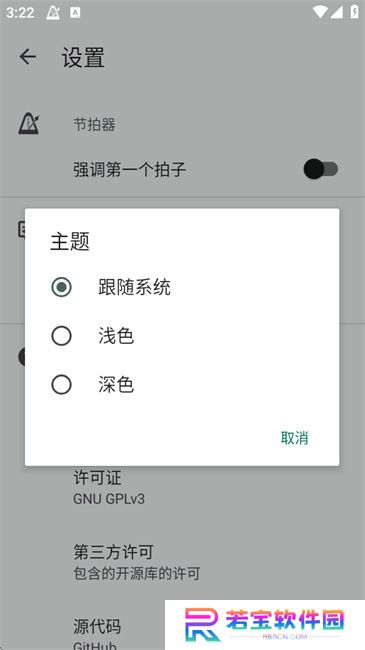
Task: Open 第三方许可 settings entry
Action: [x=182, y=562]
